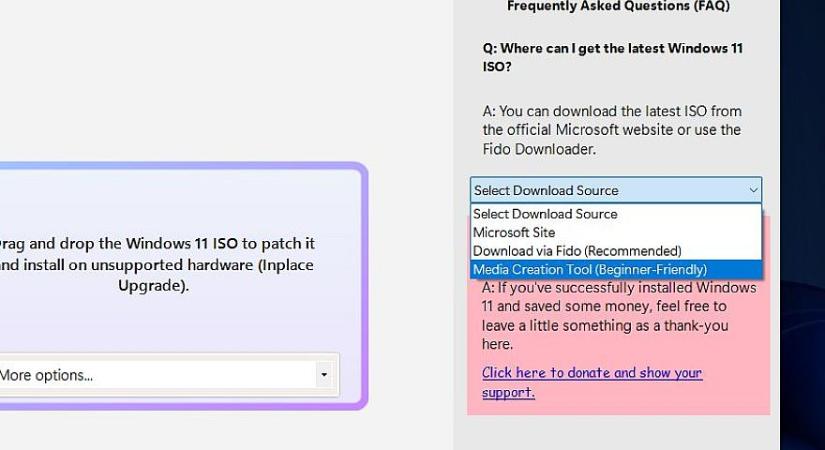This screenshot has height=450, width=825.
Task: Open the Select Download Source combo box
Action: click(616, 190)
